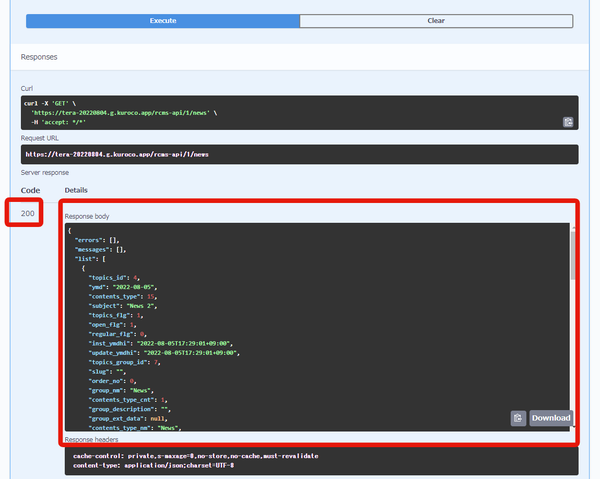
Task: Click the Clear button
Action: point(436,21)
